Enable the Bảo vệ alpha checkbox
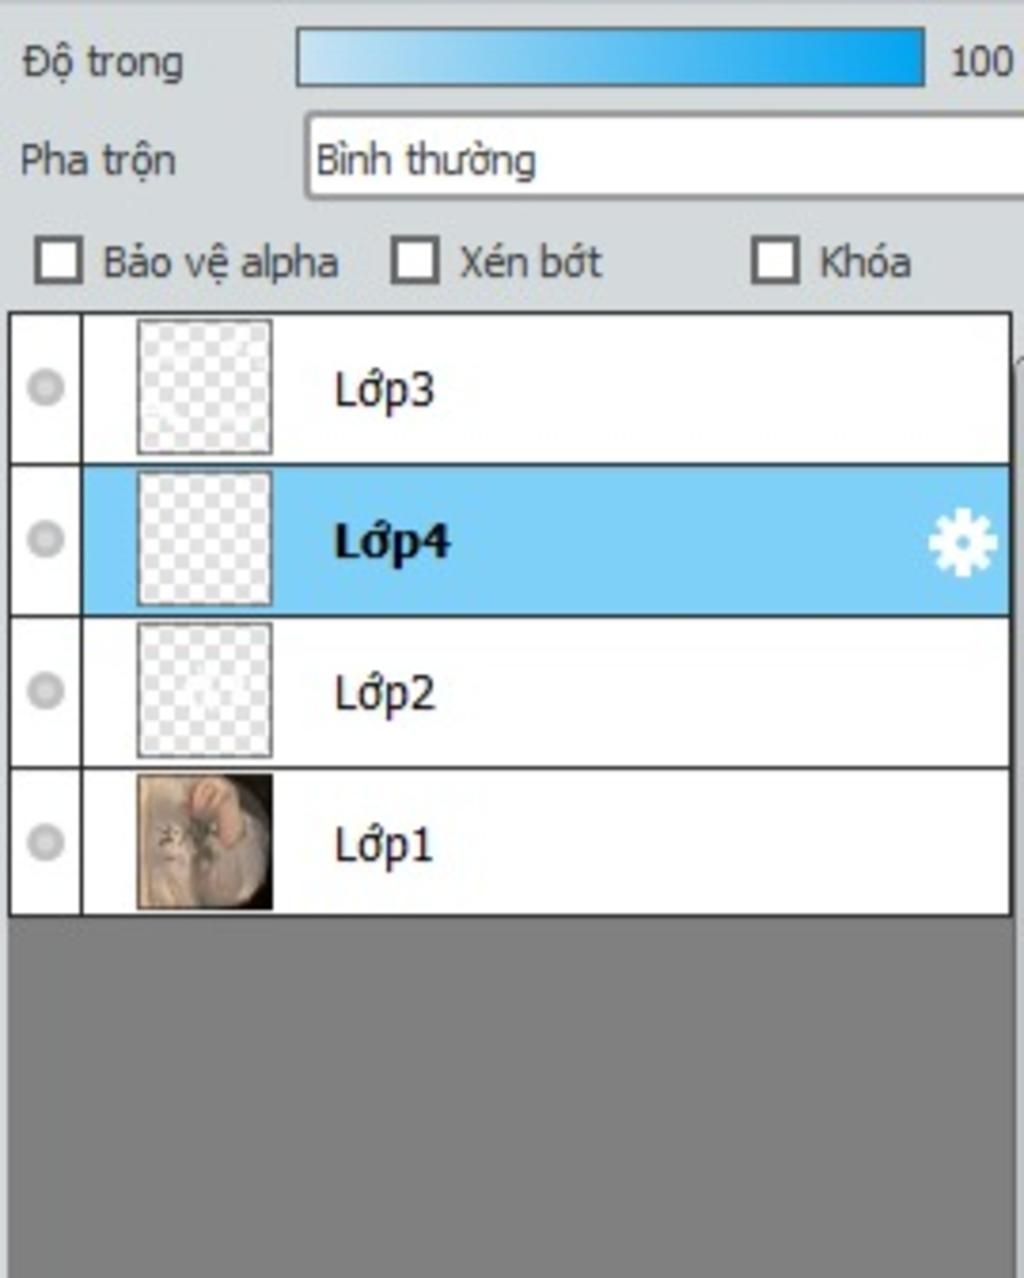The width and height of the screenshot is (1024, 1278). click(59, 261)
